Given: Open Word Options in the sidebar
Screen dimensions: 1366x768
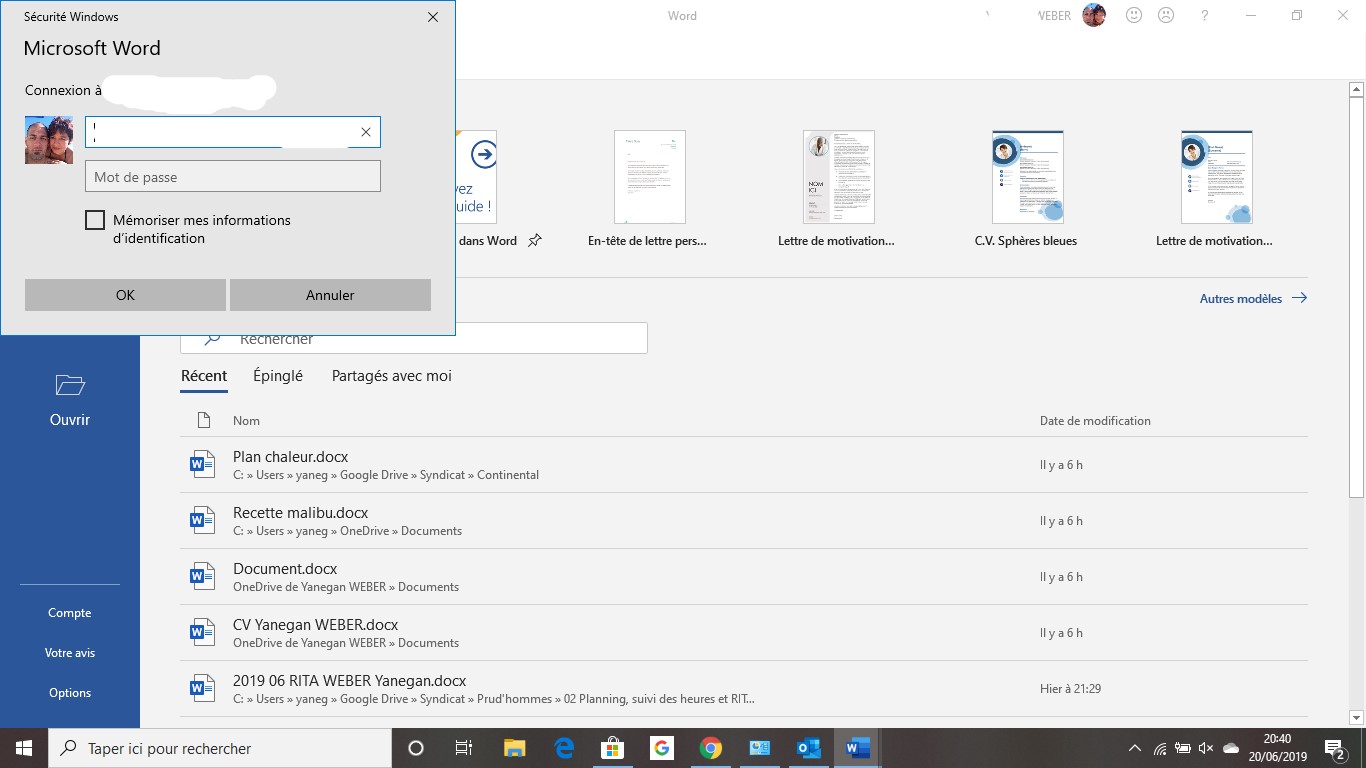Looking at the screenshot, I should [70, 693].
